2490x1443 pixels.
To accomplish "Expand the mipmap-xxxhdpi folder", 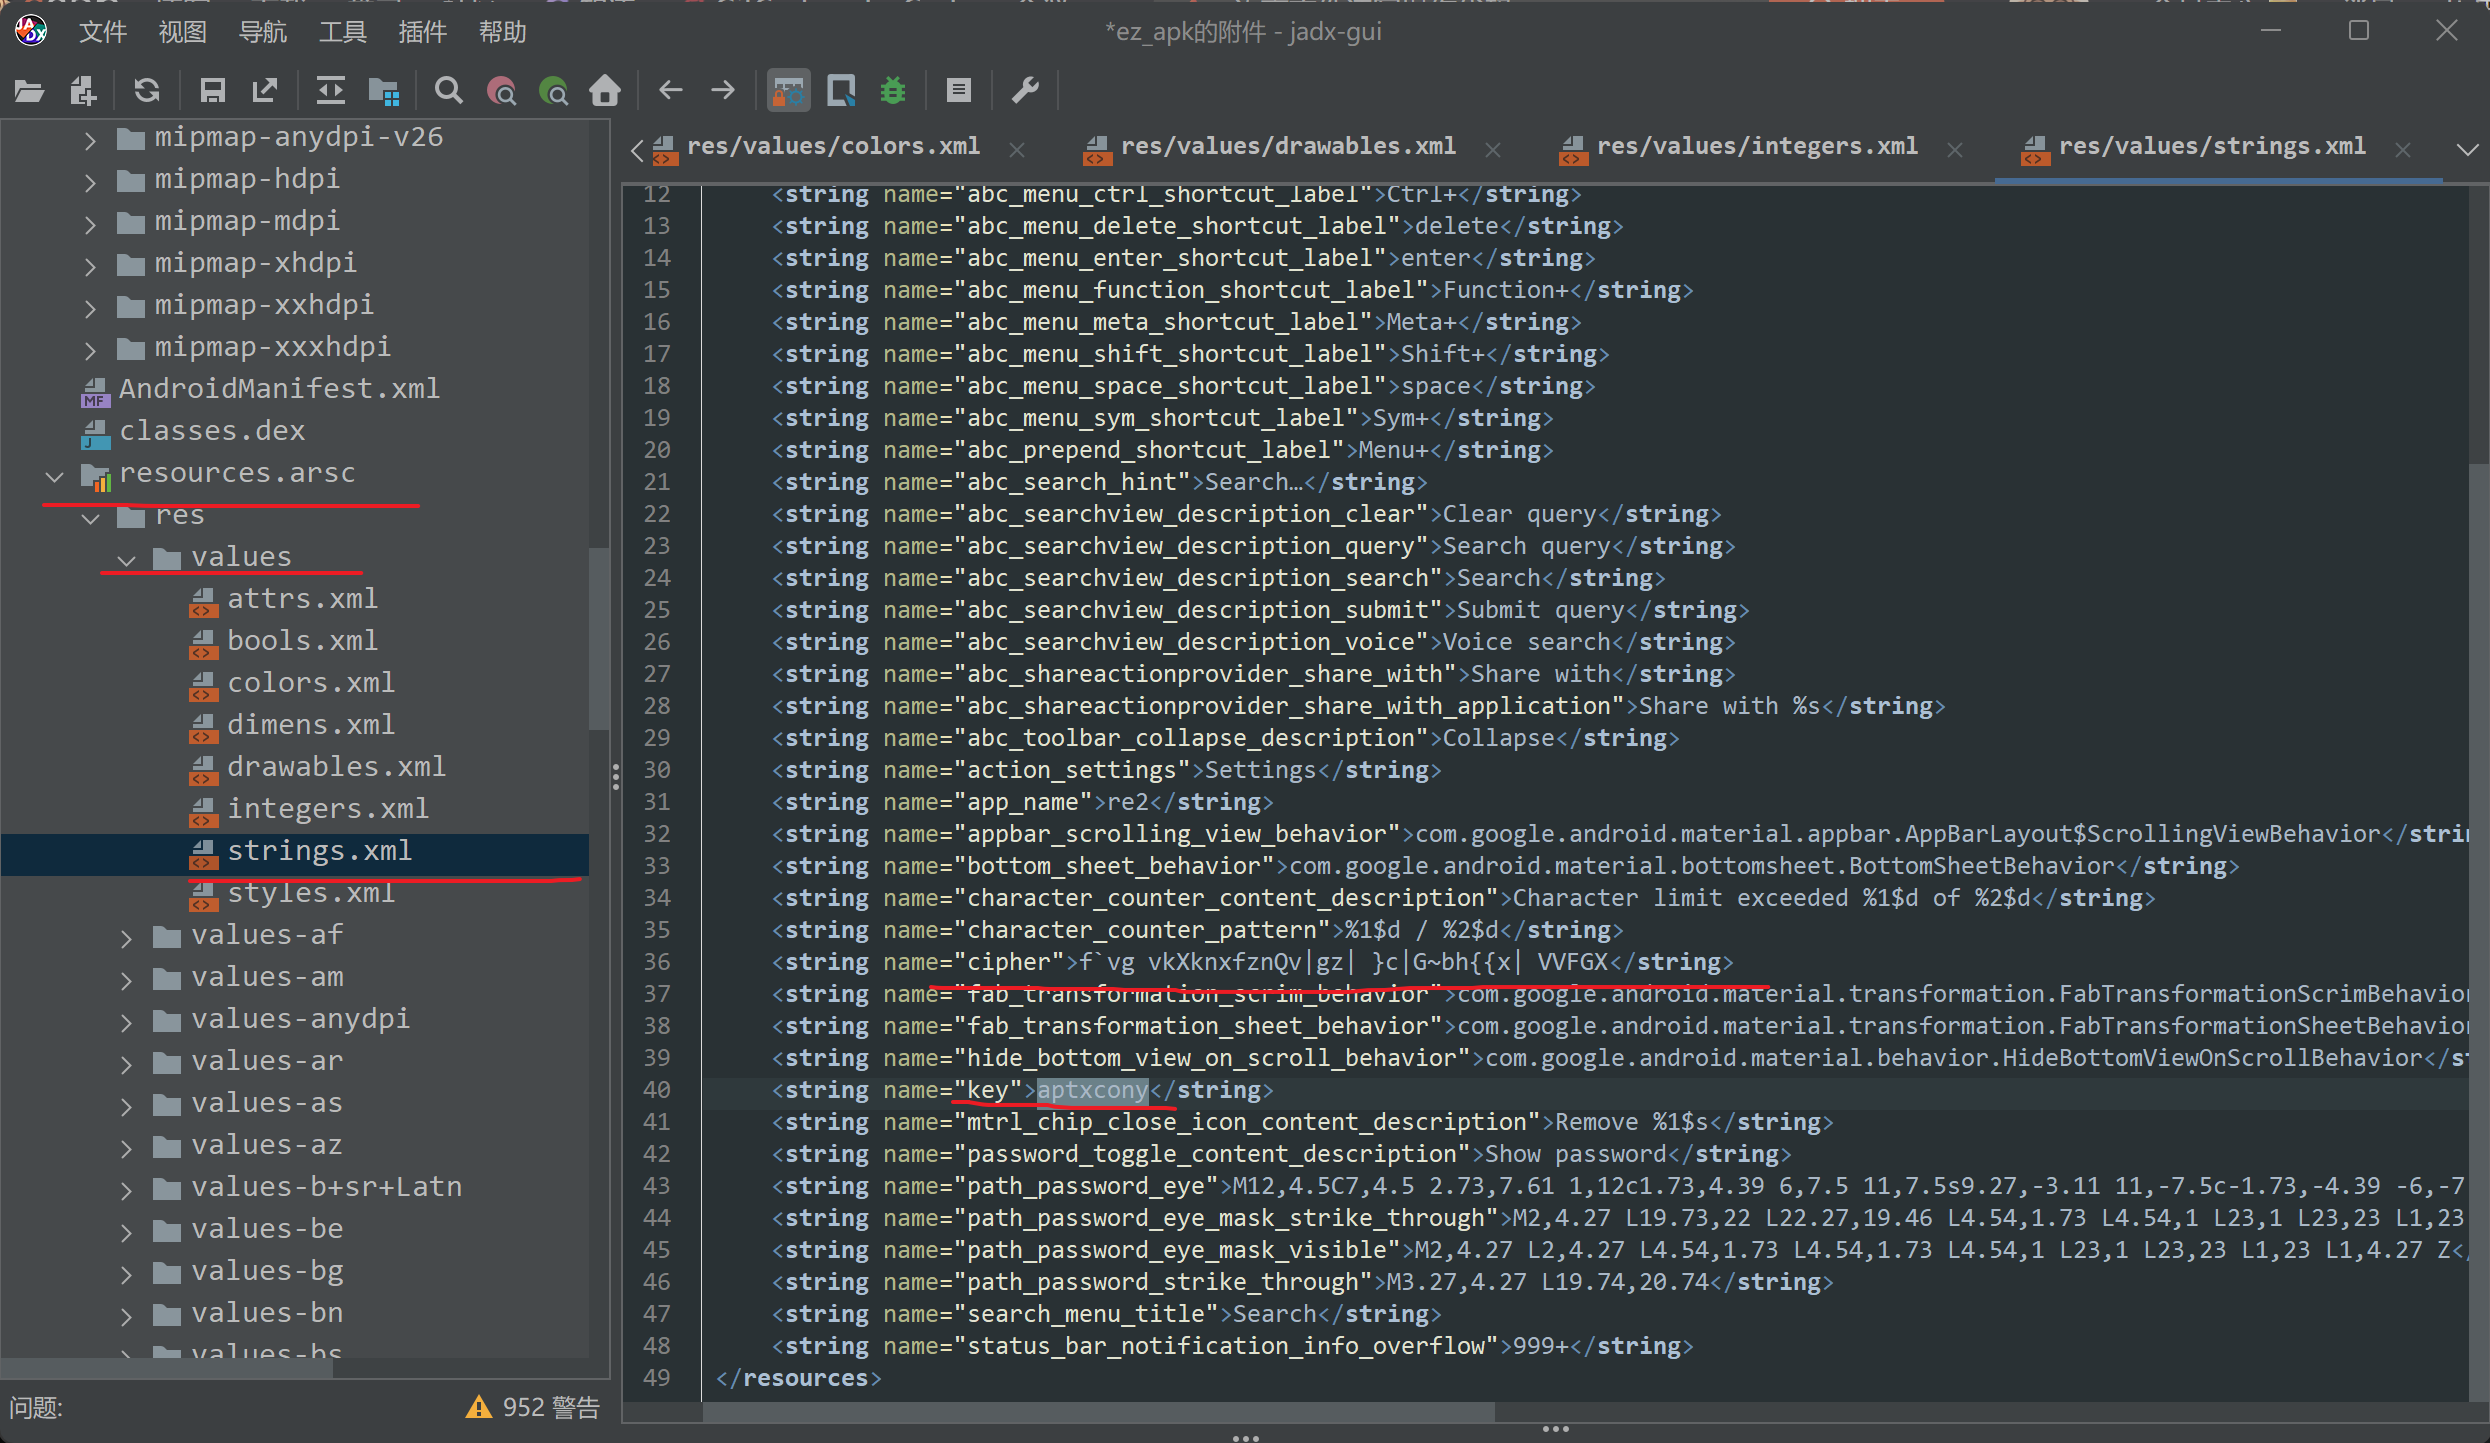I will tap(91, 349).
